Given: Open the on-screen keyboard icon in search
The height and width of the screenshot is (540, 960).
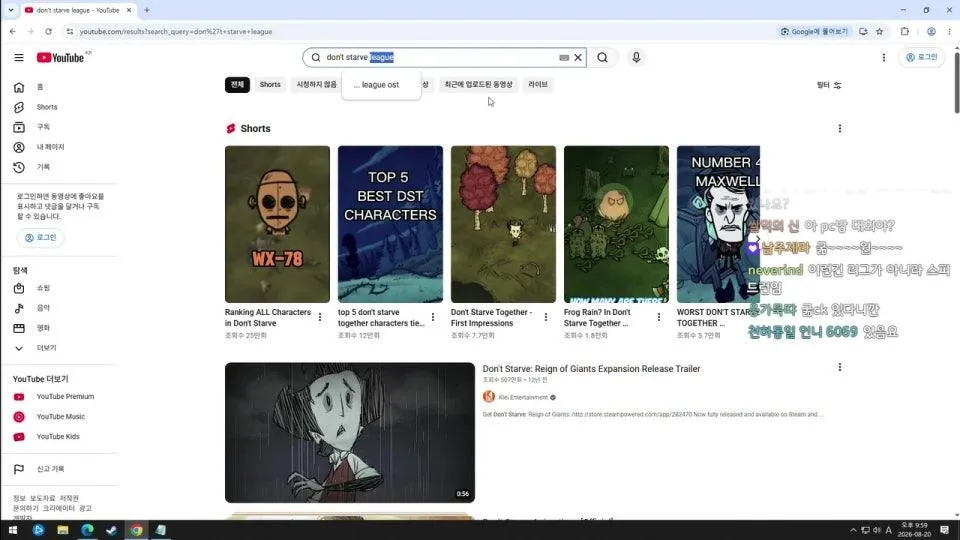Looking at the screenshot, I should tap(564, 58).
